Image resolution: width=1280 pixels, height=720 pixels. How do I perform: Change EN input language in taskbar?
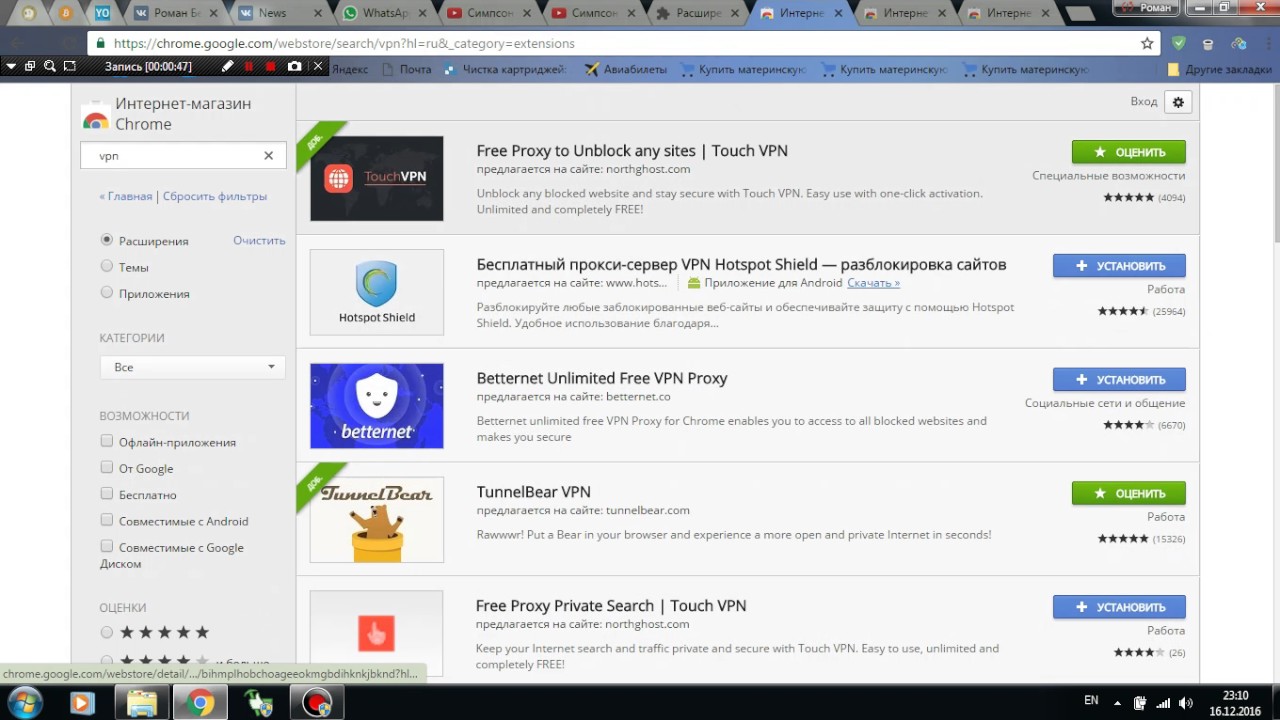click(x=1091, y=701)
